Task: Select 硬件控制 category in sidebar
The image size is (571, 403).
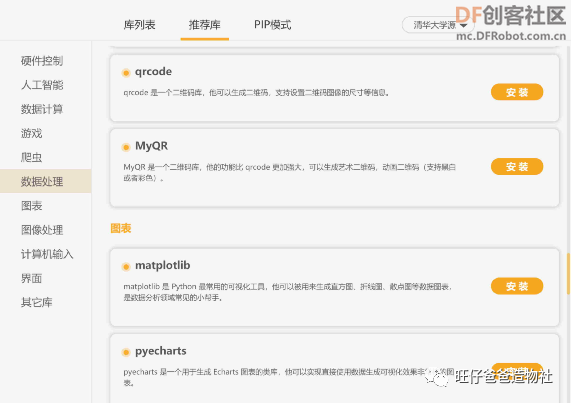Action: click(42, 61)
